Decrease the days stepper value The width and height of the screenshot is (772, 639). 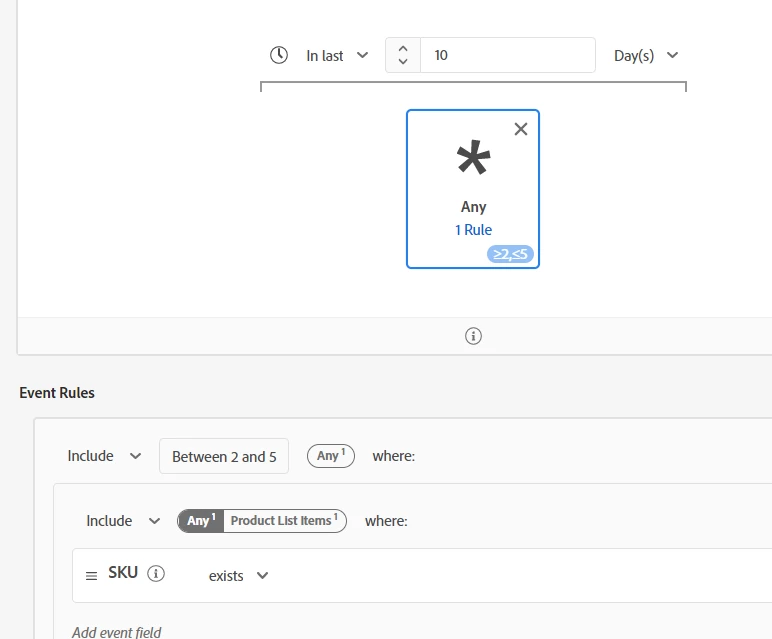coord(403,61)
